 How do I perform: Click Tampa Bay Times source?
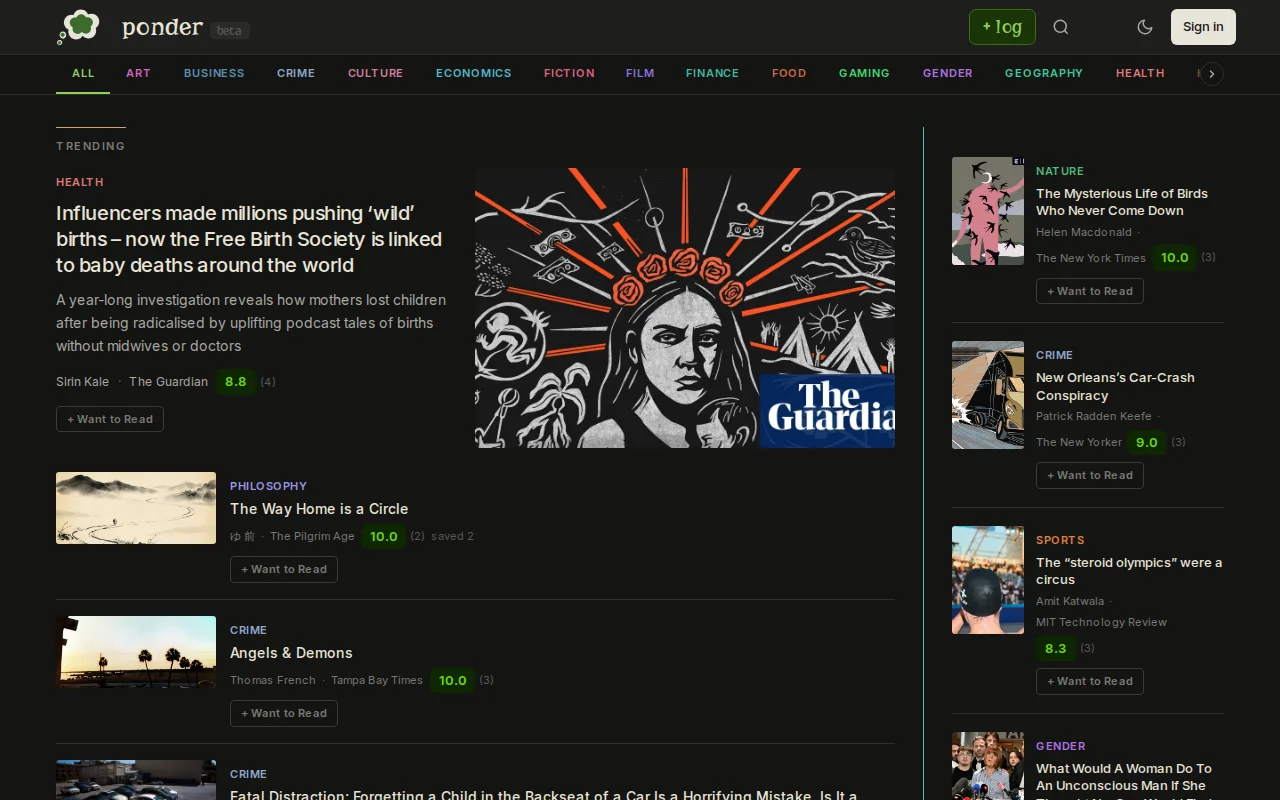pyautogui.click(x=377, y=680)
